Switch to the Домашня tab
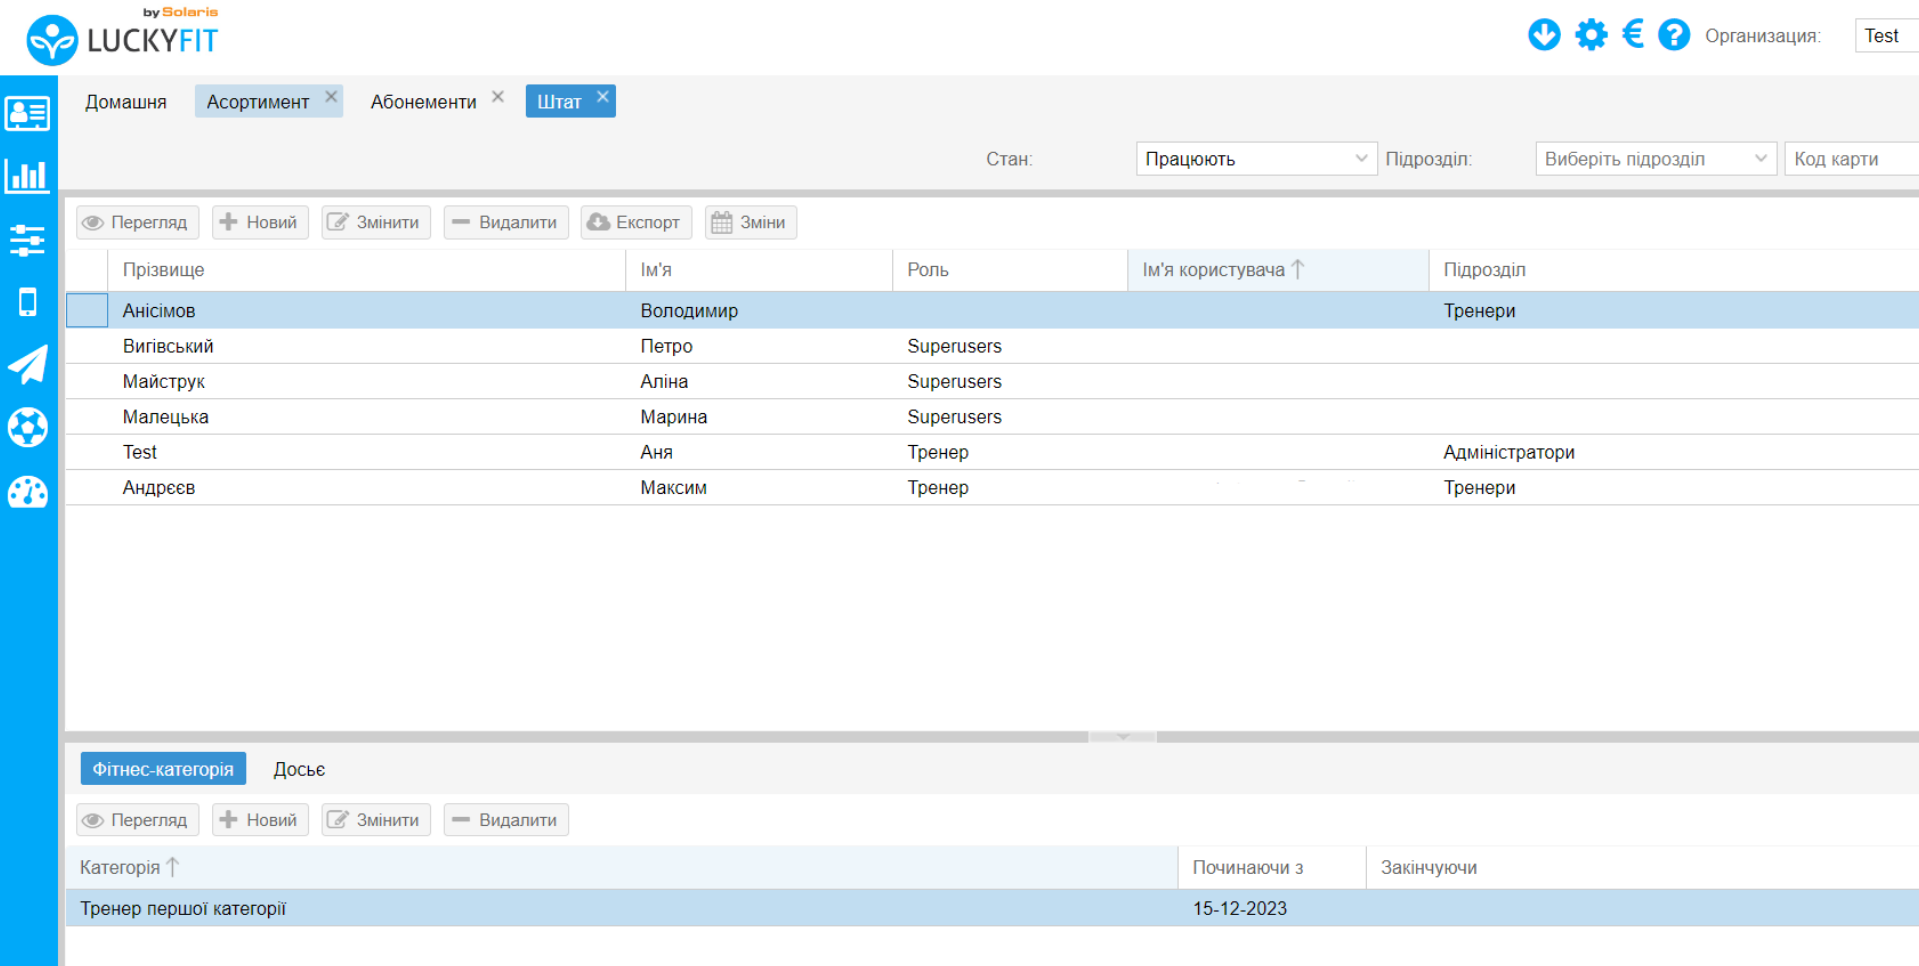The height and width of the screenshot is (966, 1919). [x=126, y=102]
